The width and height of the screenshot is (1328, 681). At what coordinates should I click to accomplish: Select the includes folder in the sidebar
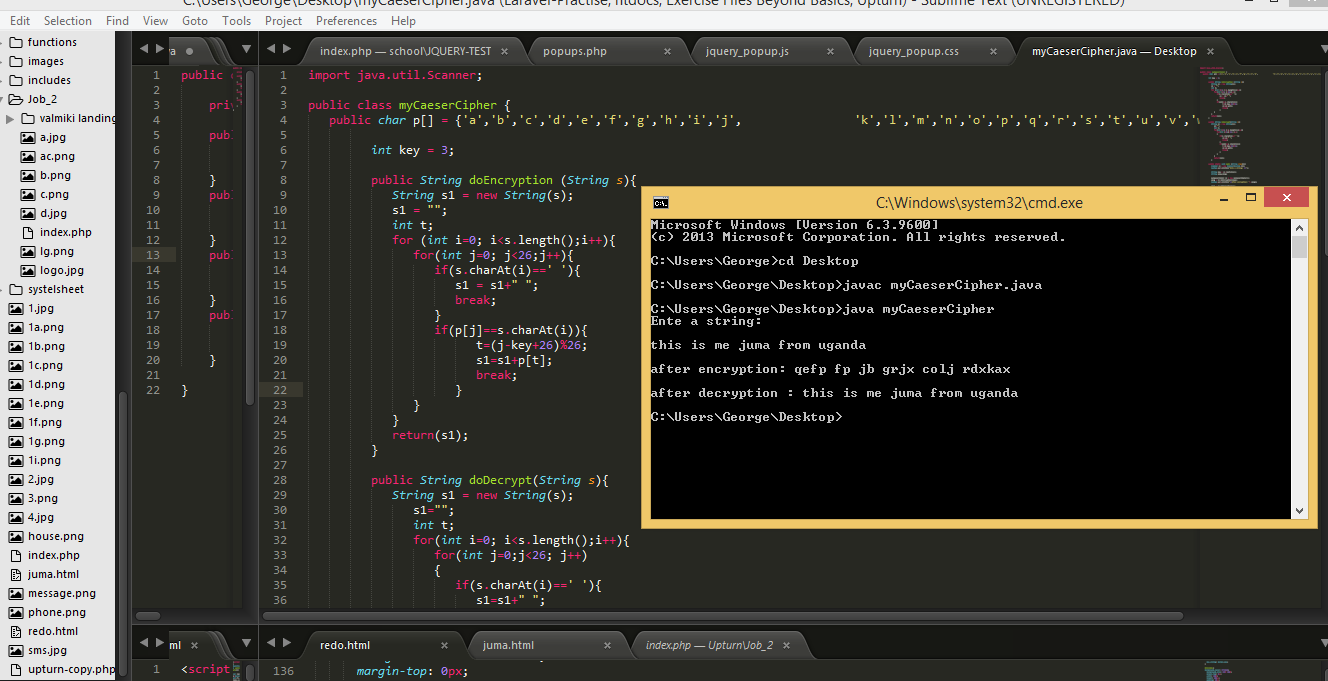49,80
